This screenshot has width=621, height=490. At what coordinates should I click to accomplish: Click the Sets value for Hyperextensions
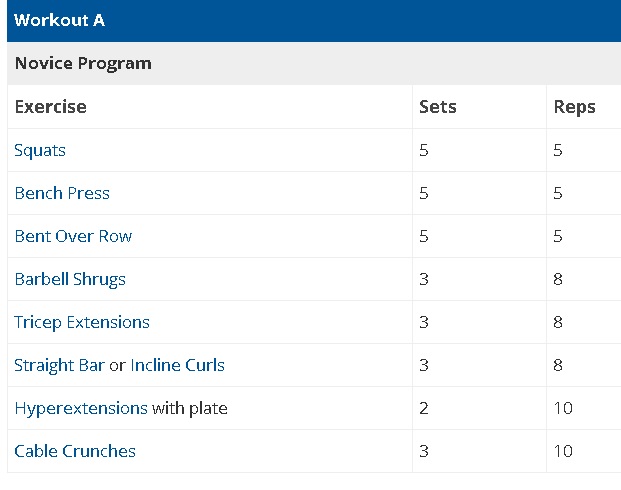[424, 408]
